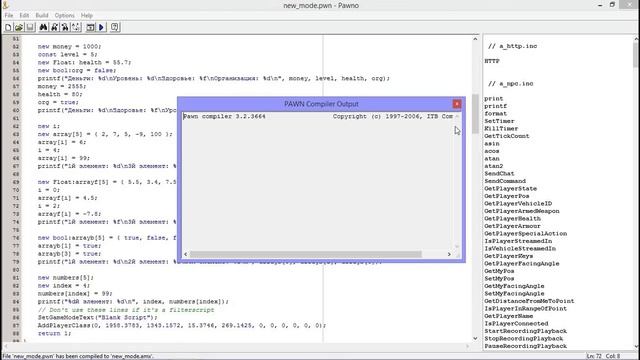Open the Build menu
The image size is (640, 360).
coord(42,16)
